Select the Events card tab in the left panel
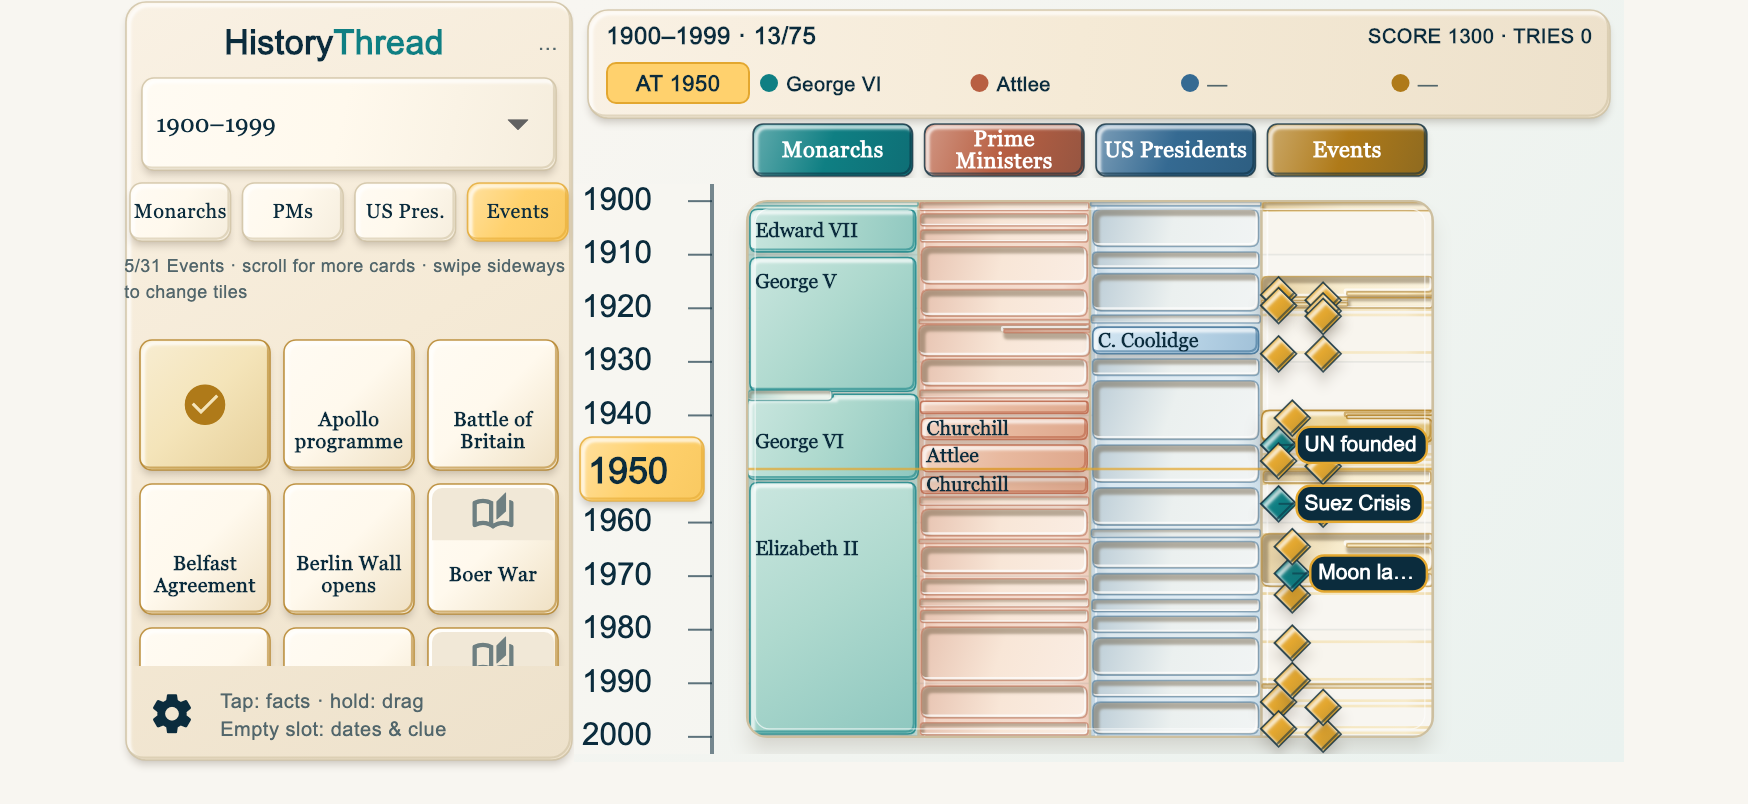Screen dimensions: 1748x804 pos(517,211)
